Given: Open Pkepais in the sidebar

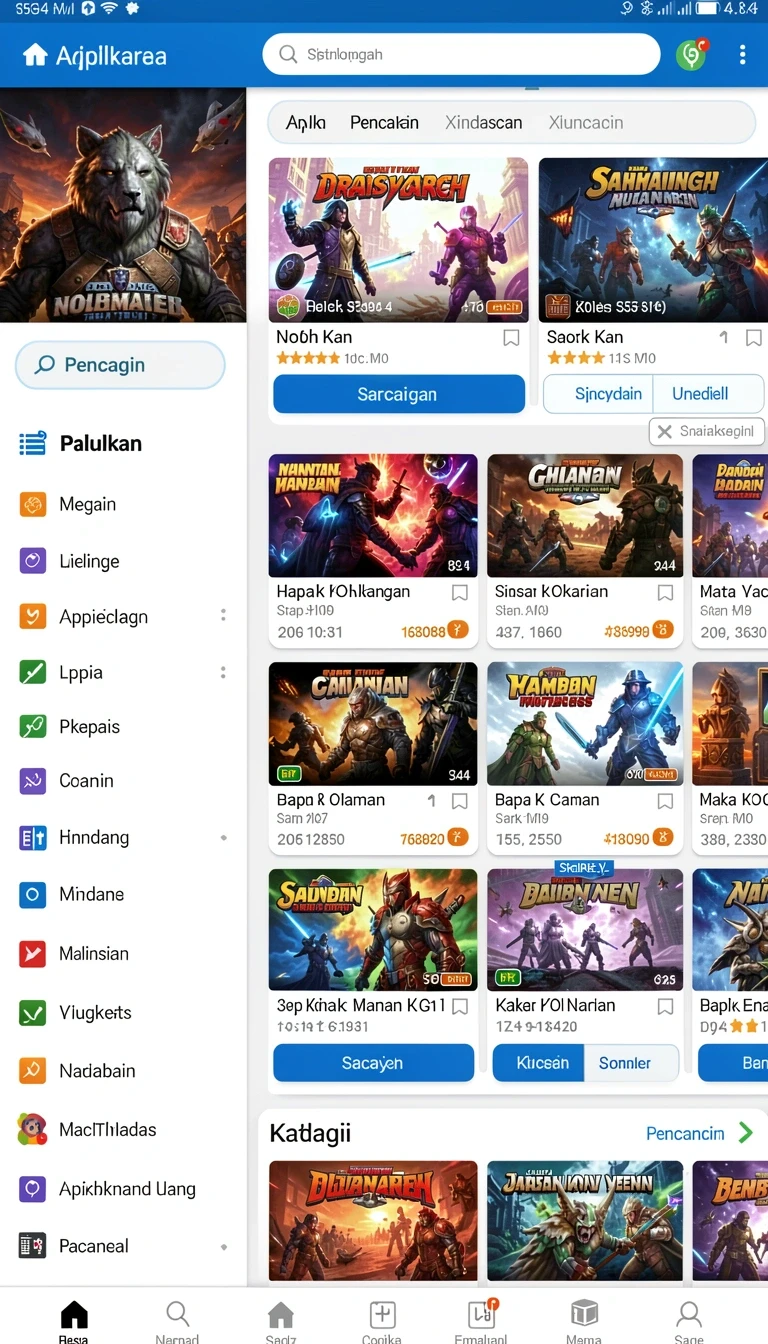Looking at the screenshot, I should (90, 727).
